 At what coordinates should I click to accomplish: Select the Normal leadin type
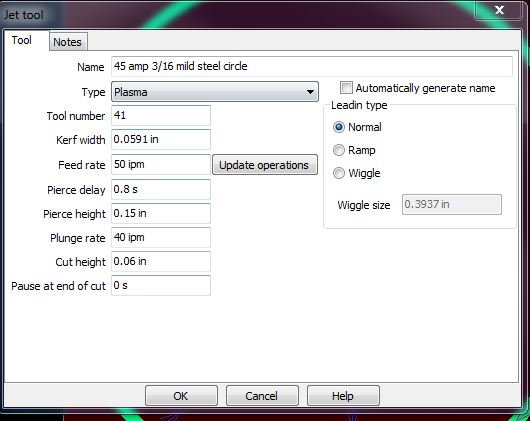click(x=339, y=127)
